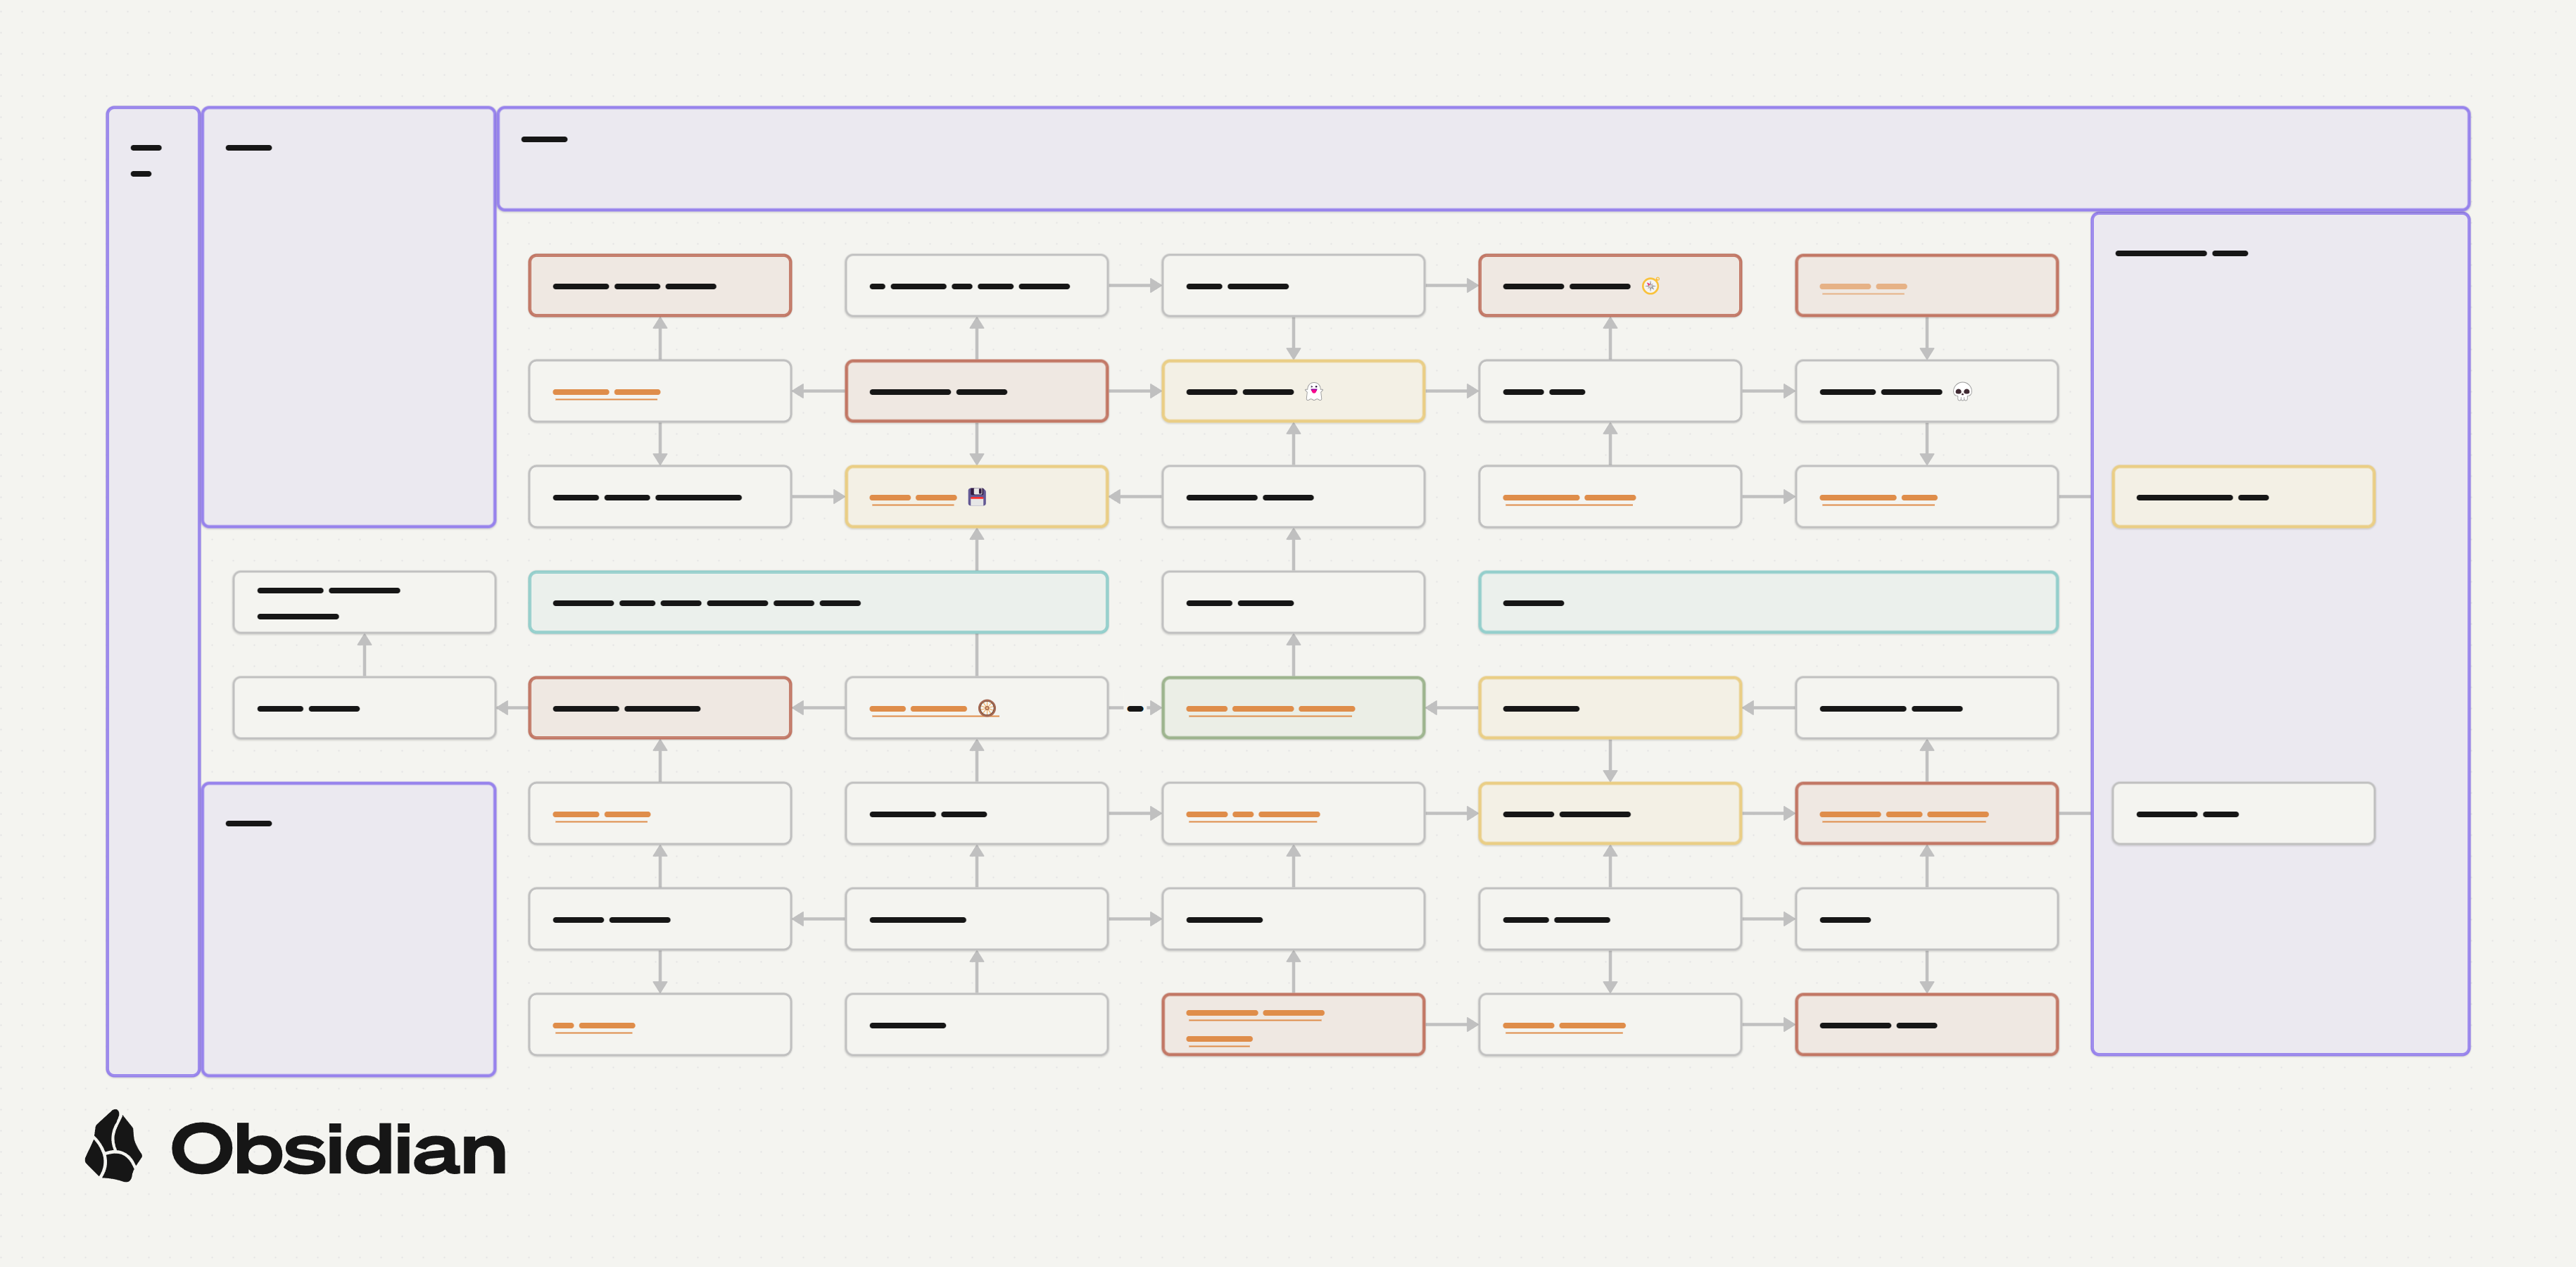2576x1267 pixels.
Task: Click the floppy disk emoji icon
Action: pos(976,497)
